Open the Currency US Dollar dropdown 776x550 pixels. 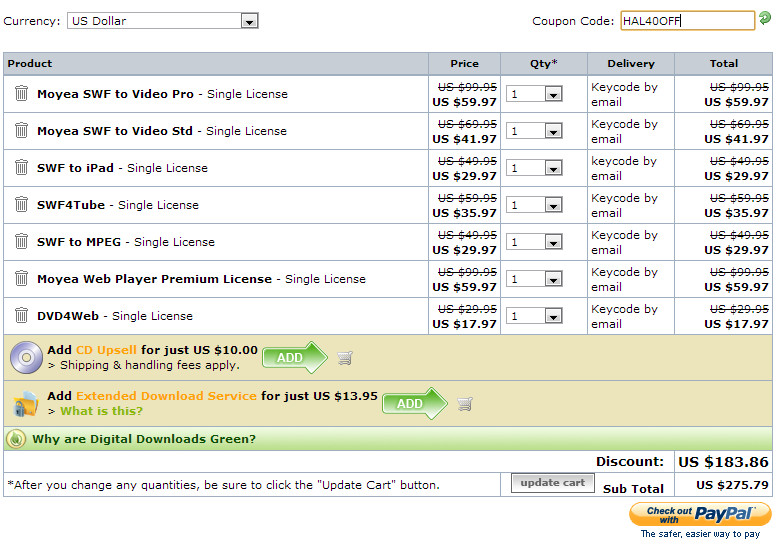(163, 21)
